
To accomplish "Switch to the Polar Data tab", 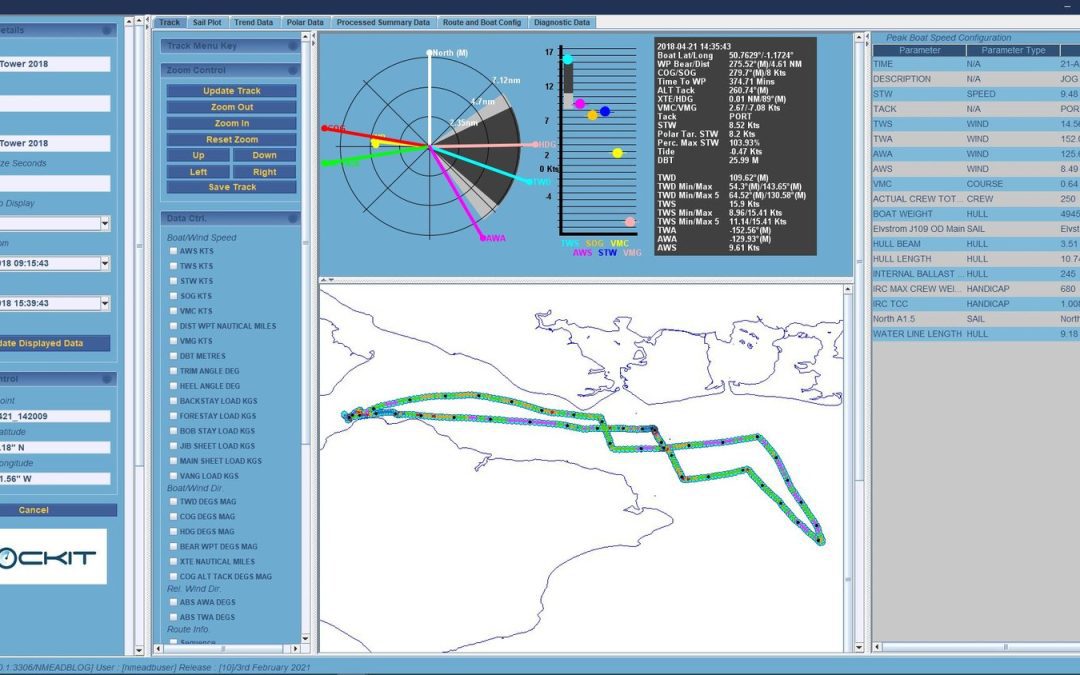I will (305, 22).
